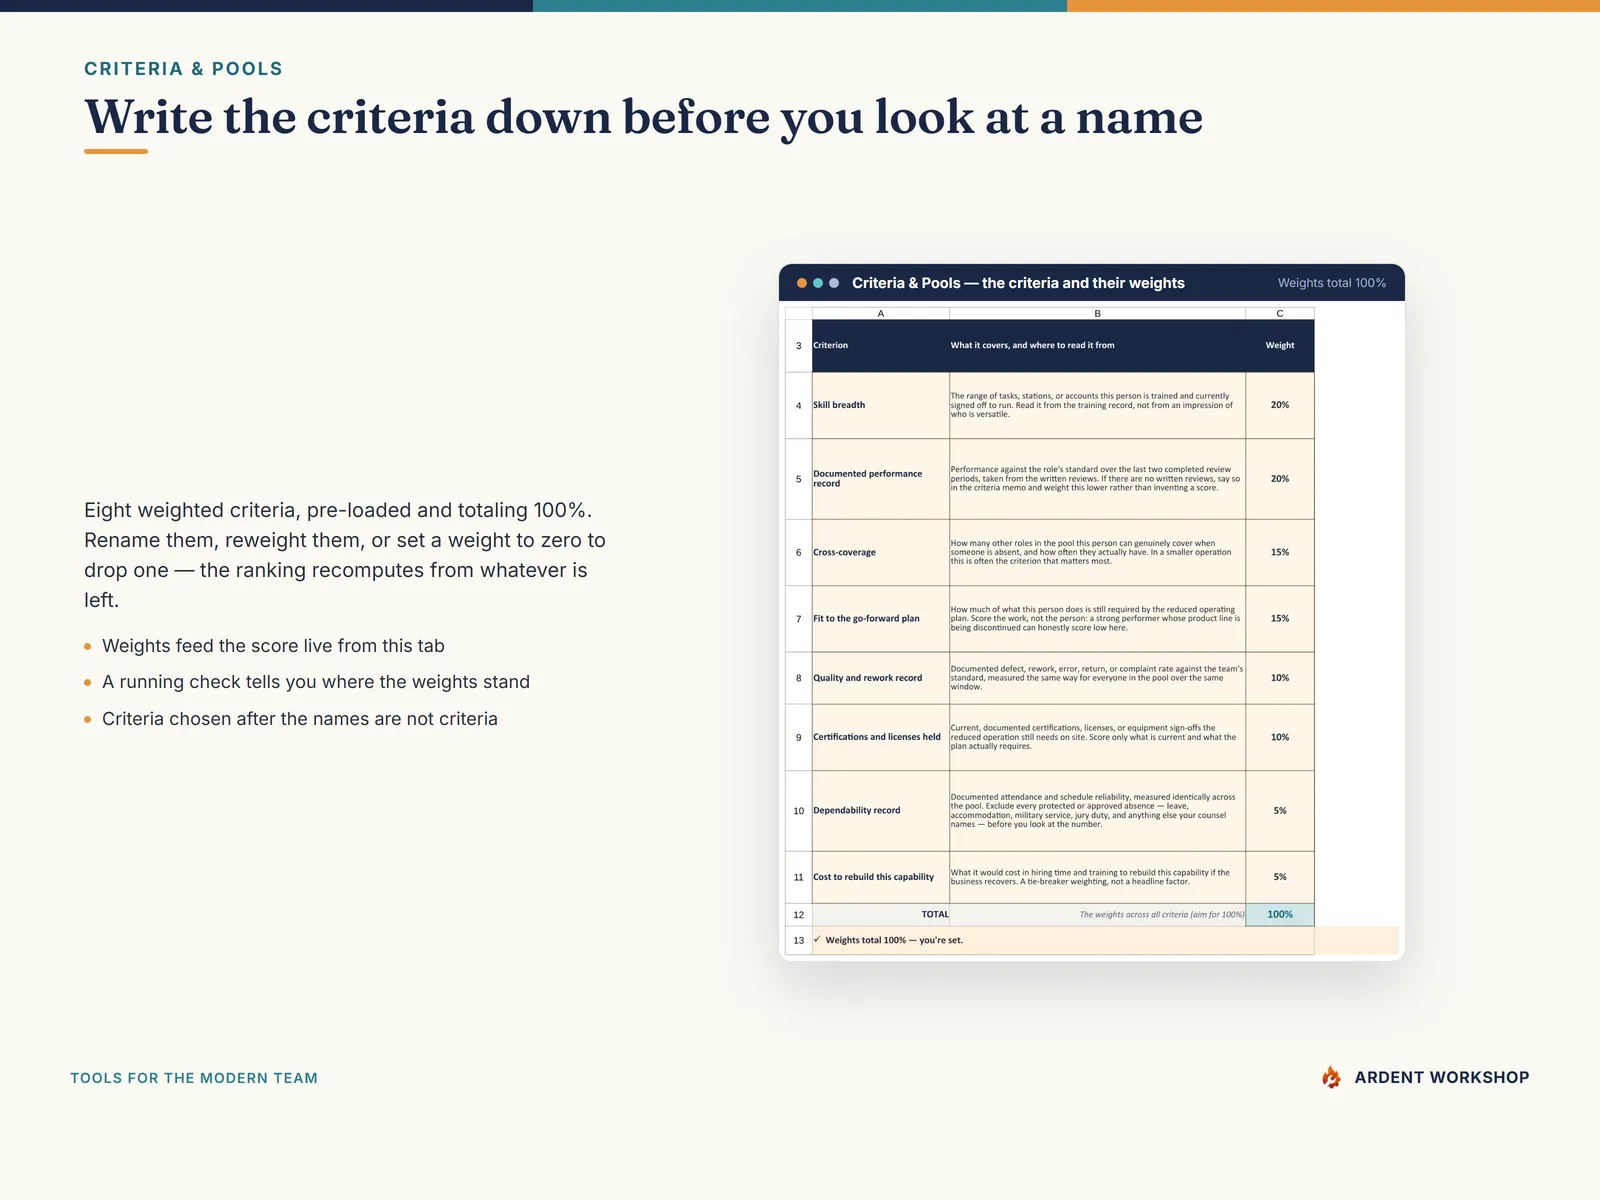
Task: Select the 'Dependability record' cell
Action: point(881,811)
